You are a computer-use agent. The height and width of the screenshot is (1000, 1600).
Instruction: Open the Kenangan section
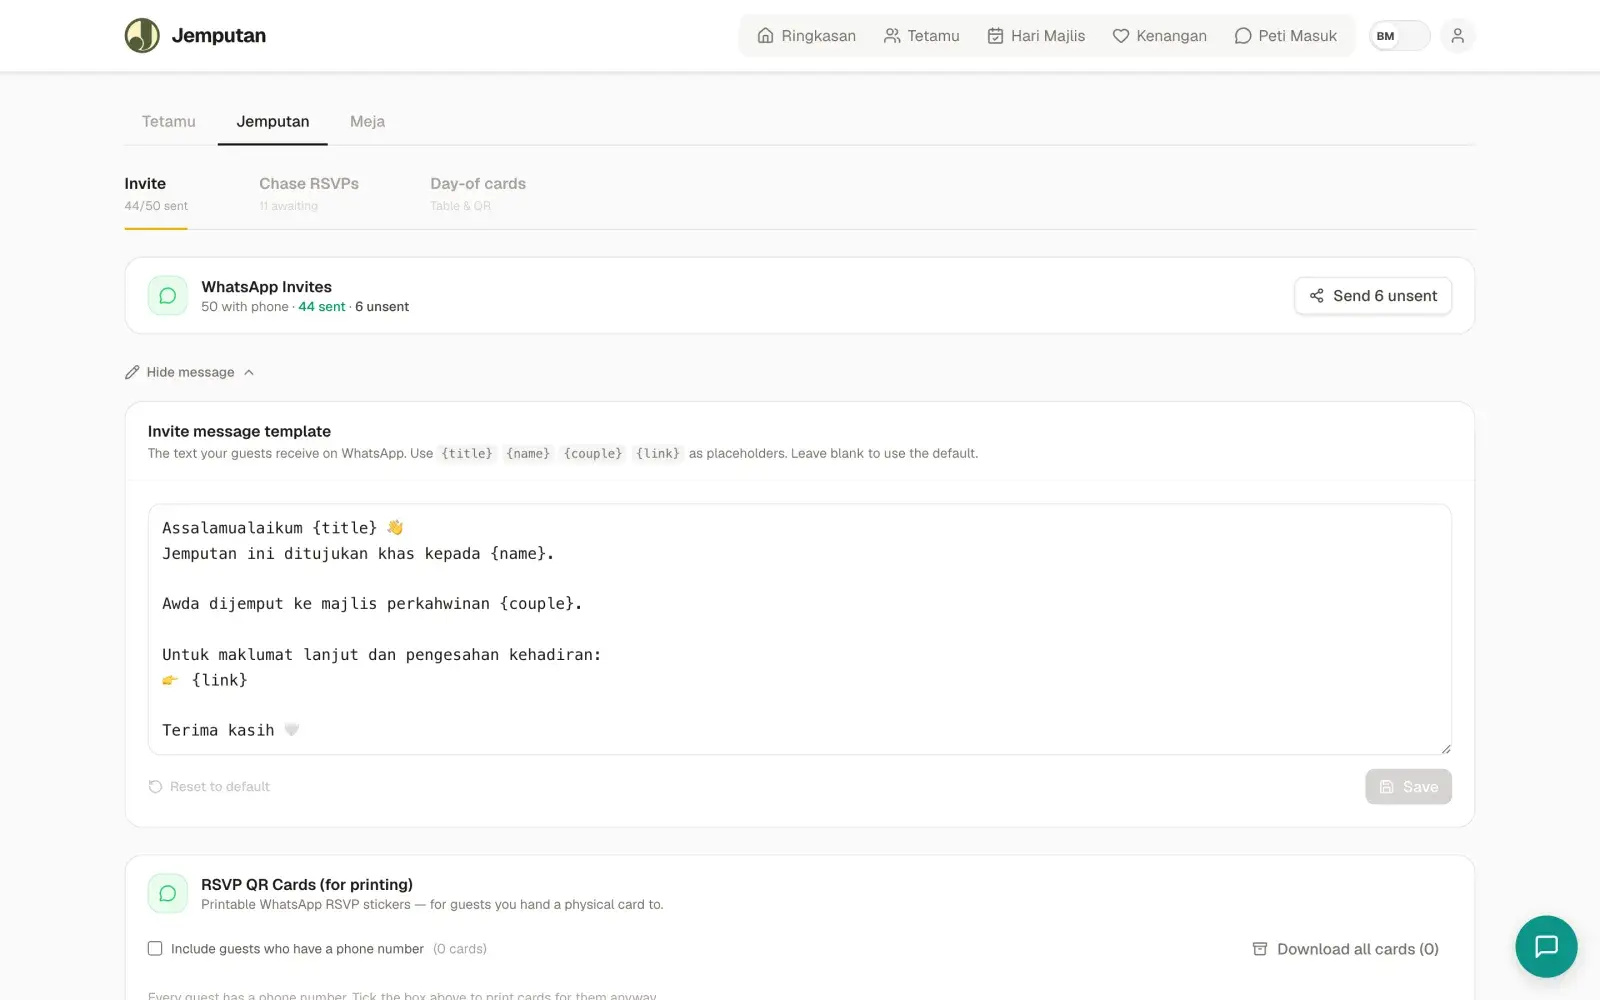click(x=1159, y=36)
